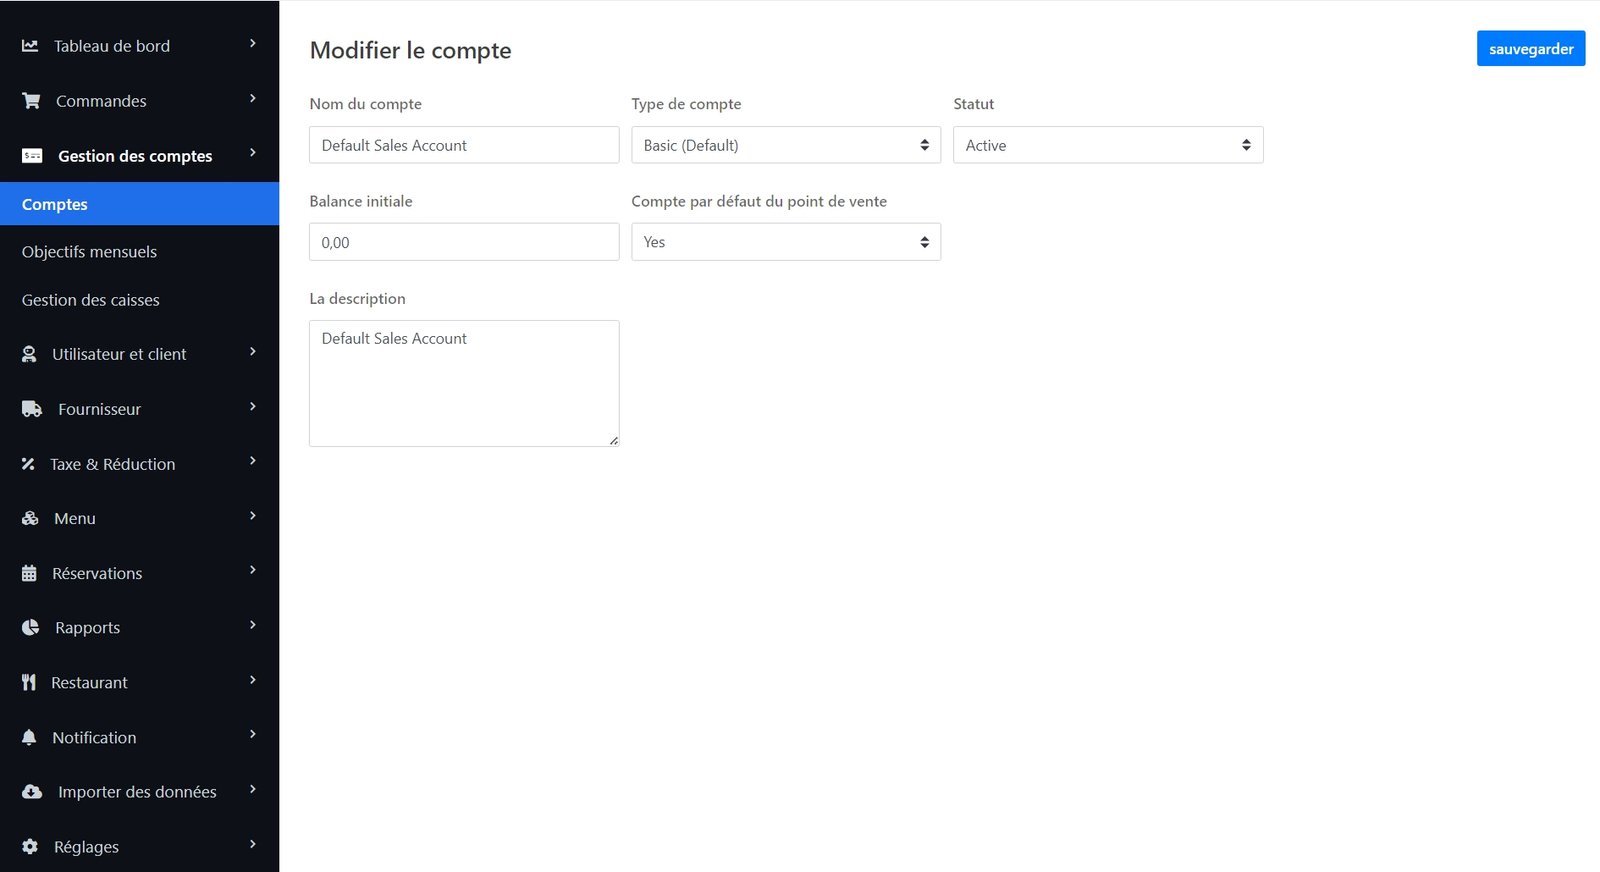Open Objectifs mensuels in the sidebar
The image size is (1600, 872).
[89, 252]
